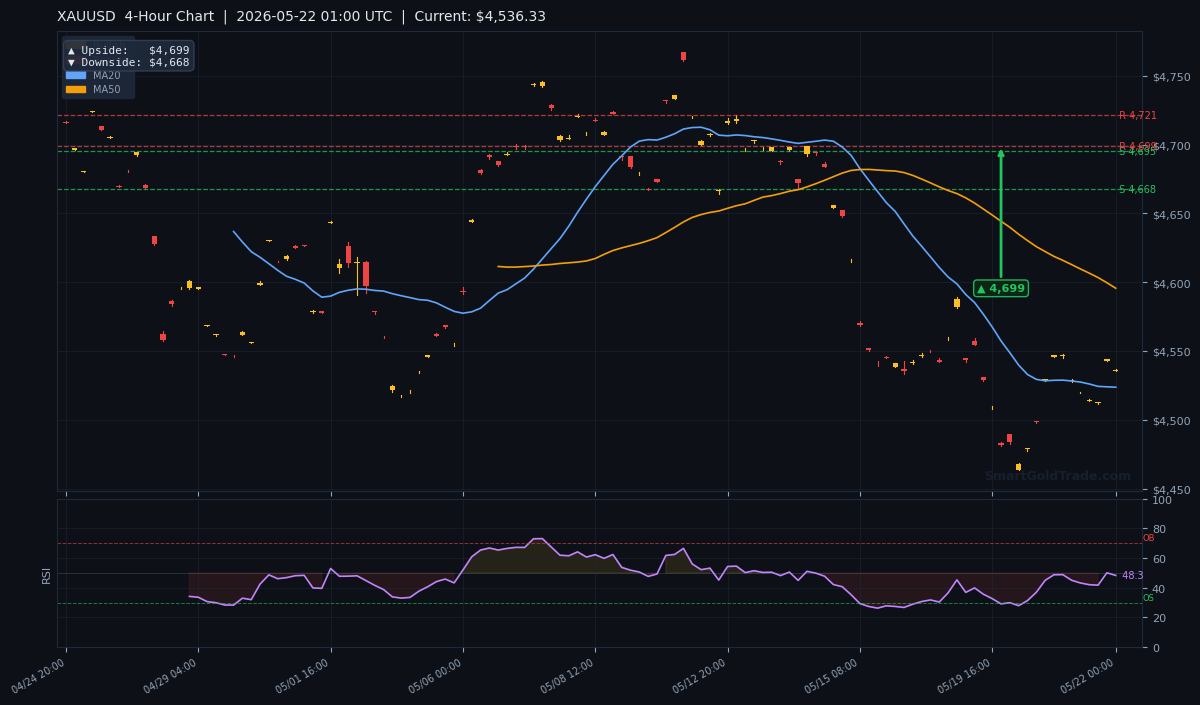Click the $4,750 price axis label

point(1172,77)
